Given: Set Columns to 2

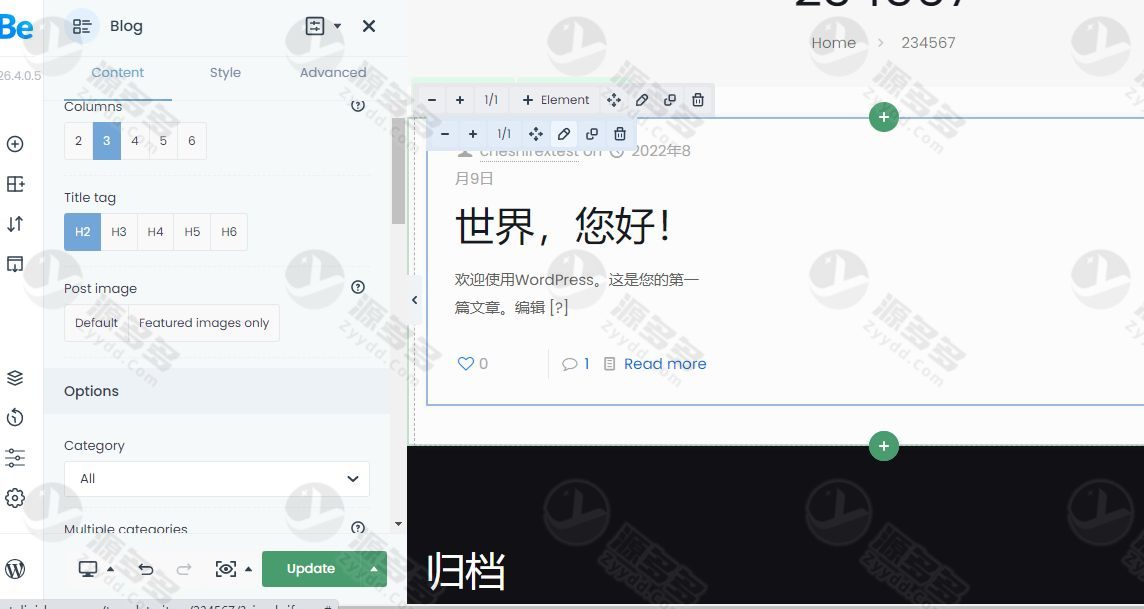Looking at the screenshot, I should tap(79, 141).
